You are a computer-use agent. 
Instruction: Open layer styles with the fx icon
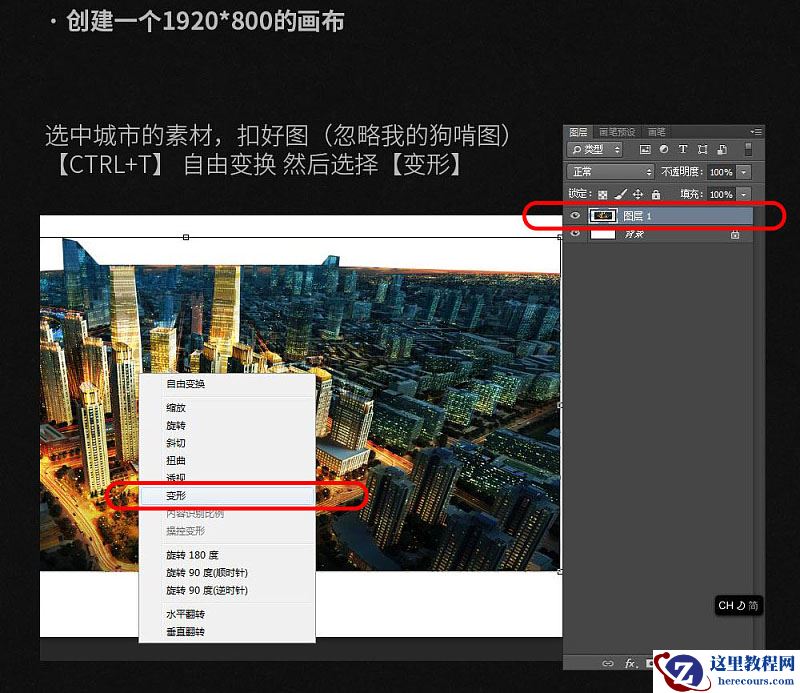coord(630,663)
